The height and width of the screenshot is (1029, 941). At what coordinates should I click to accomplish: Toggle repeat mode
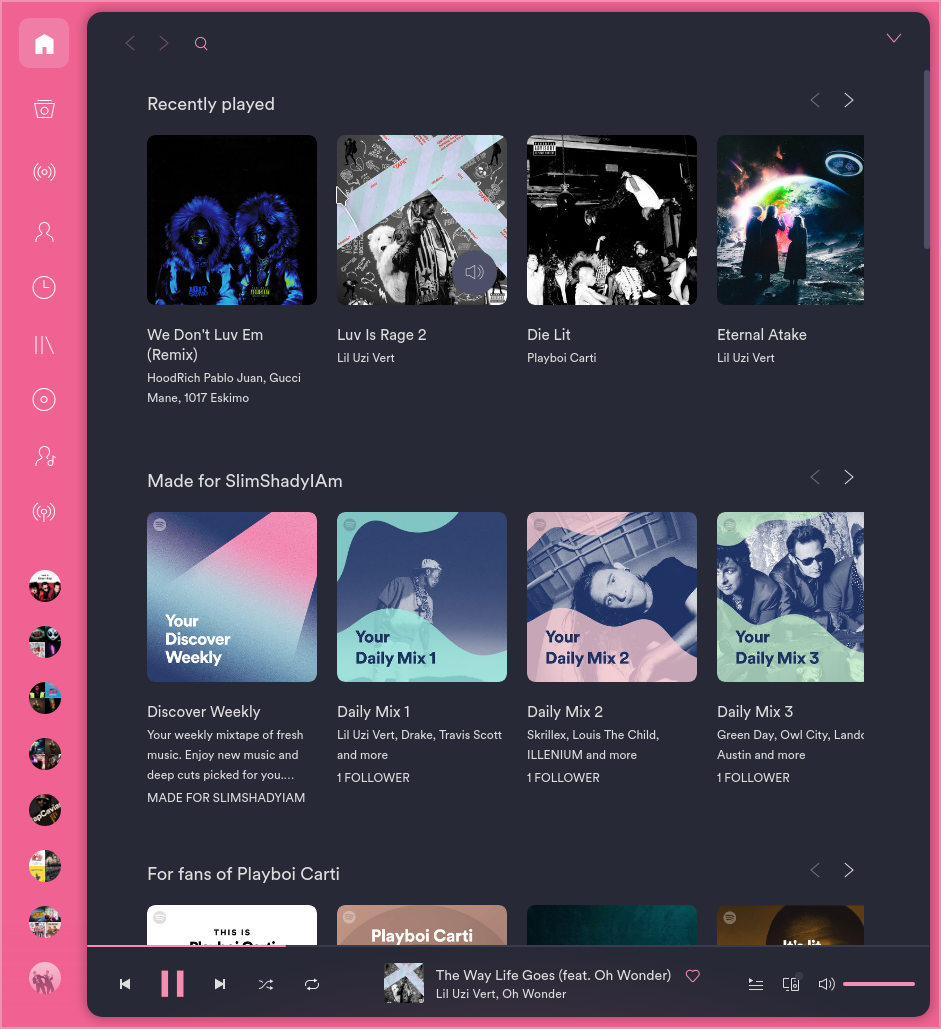coord(312,984)
